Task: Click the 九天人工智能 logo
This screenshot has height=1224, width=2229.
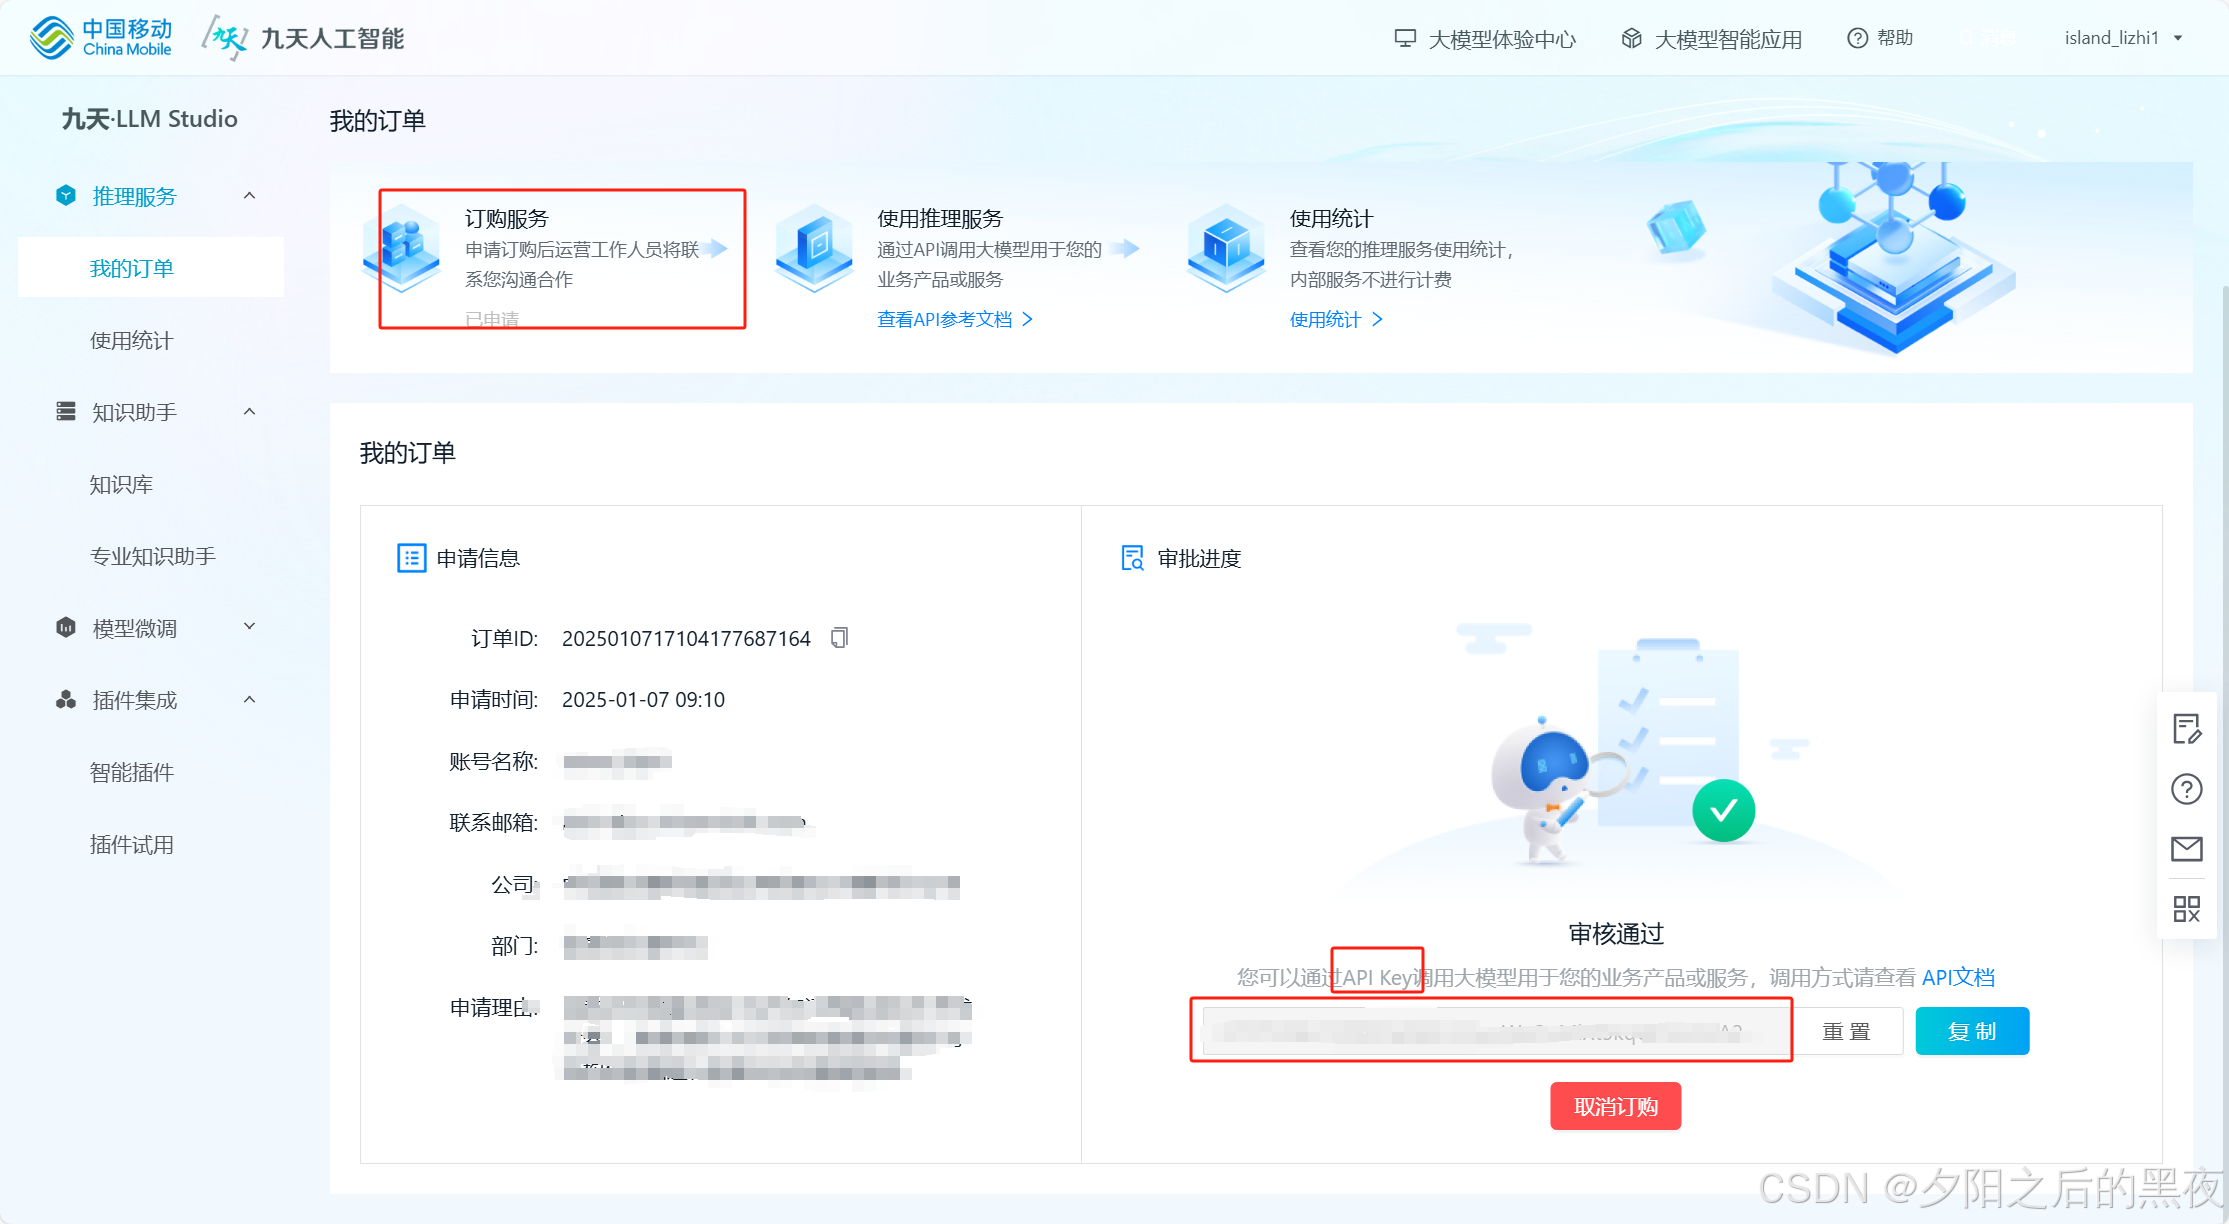Action: tap(303, 38)
